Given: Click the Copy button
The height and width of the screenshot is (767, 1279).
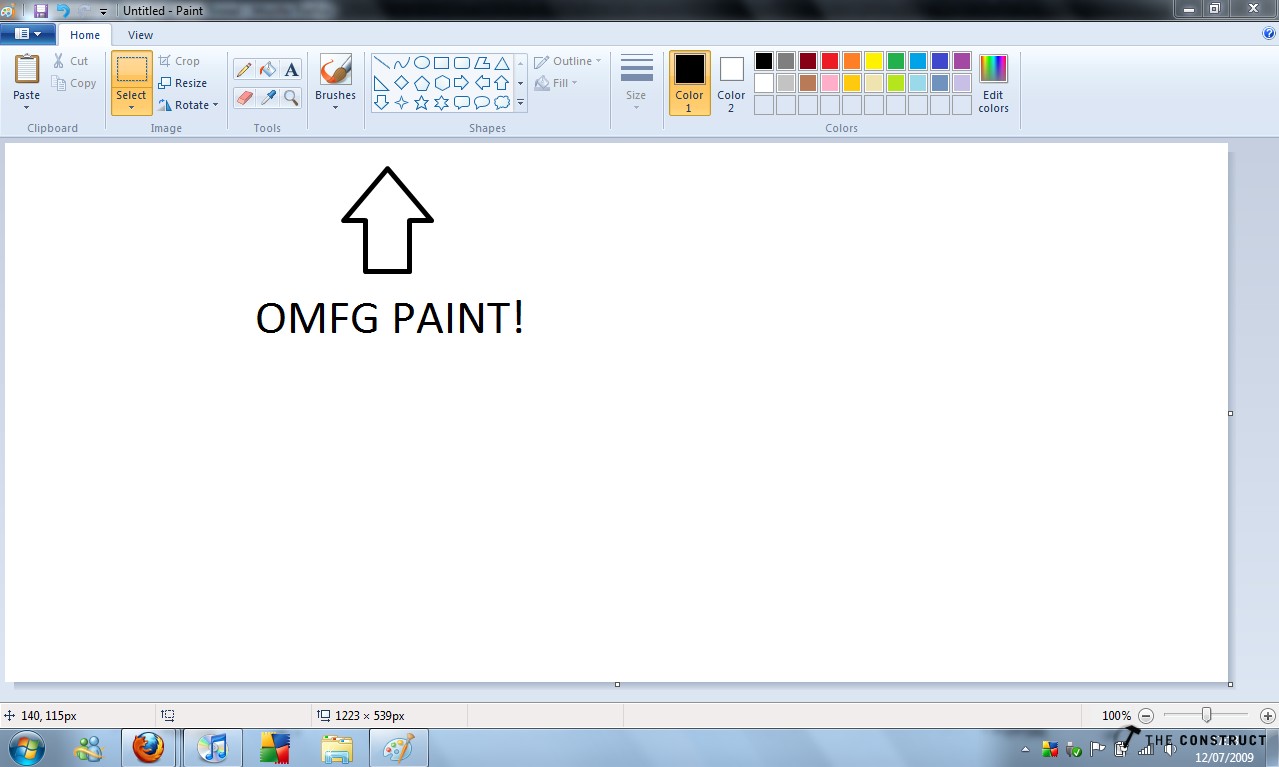Looking at the screenshot, I should tap(74, 83).
